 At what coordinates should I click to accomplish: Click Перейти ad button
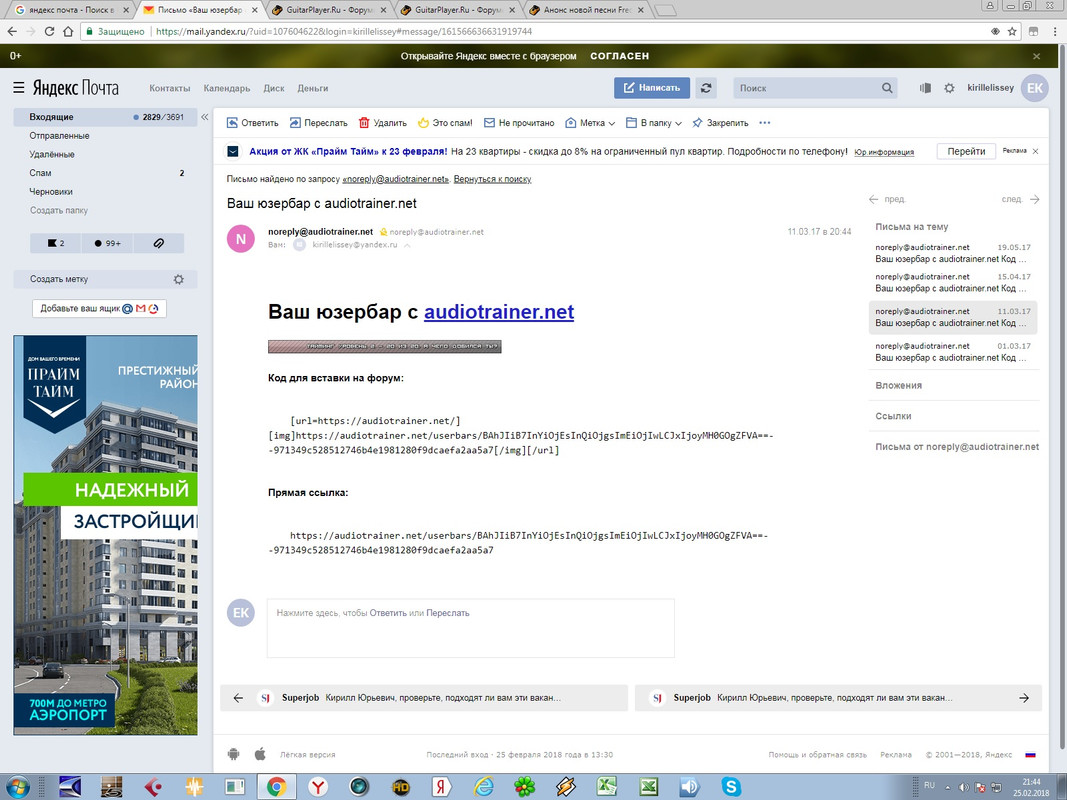pos(966,152)
